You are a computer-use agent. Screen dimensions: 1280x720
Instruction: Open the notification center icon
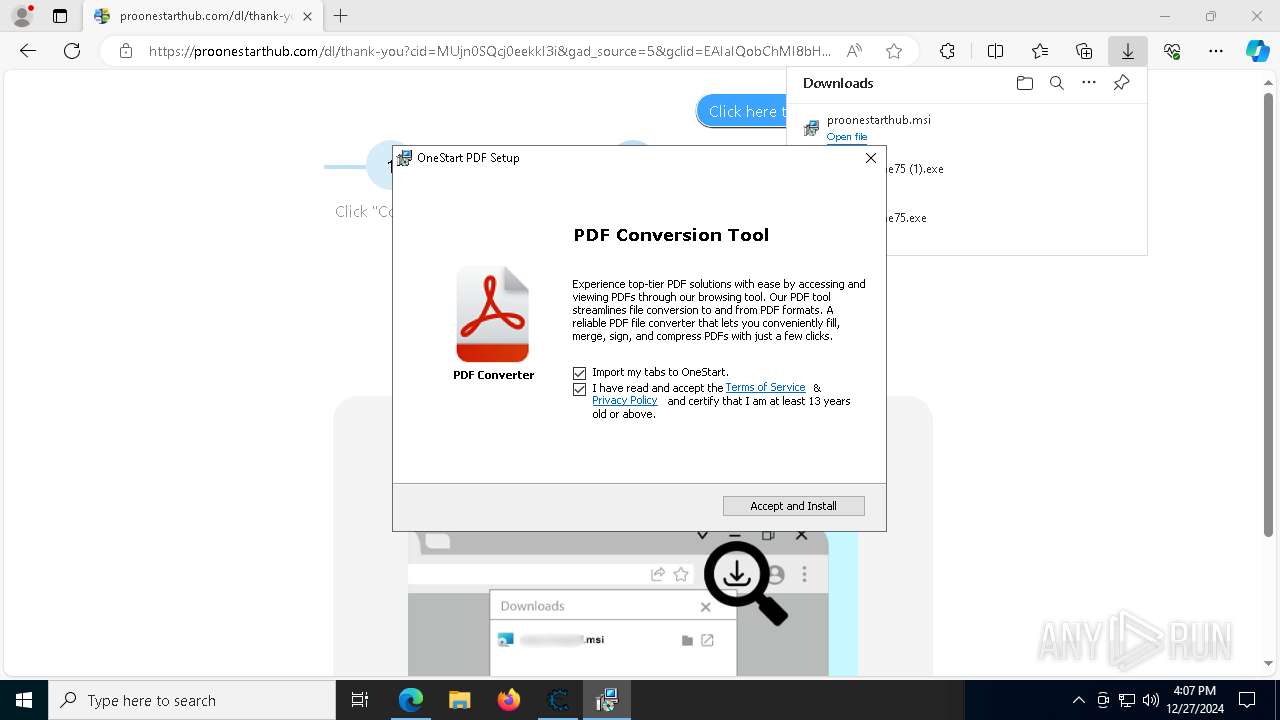(1247, 700)
